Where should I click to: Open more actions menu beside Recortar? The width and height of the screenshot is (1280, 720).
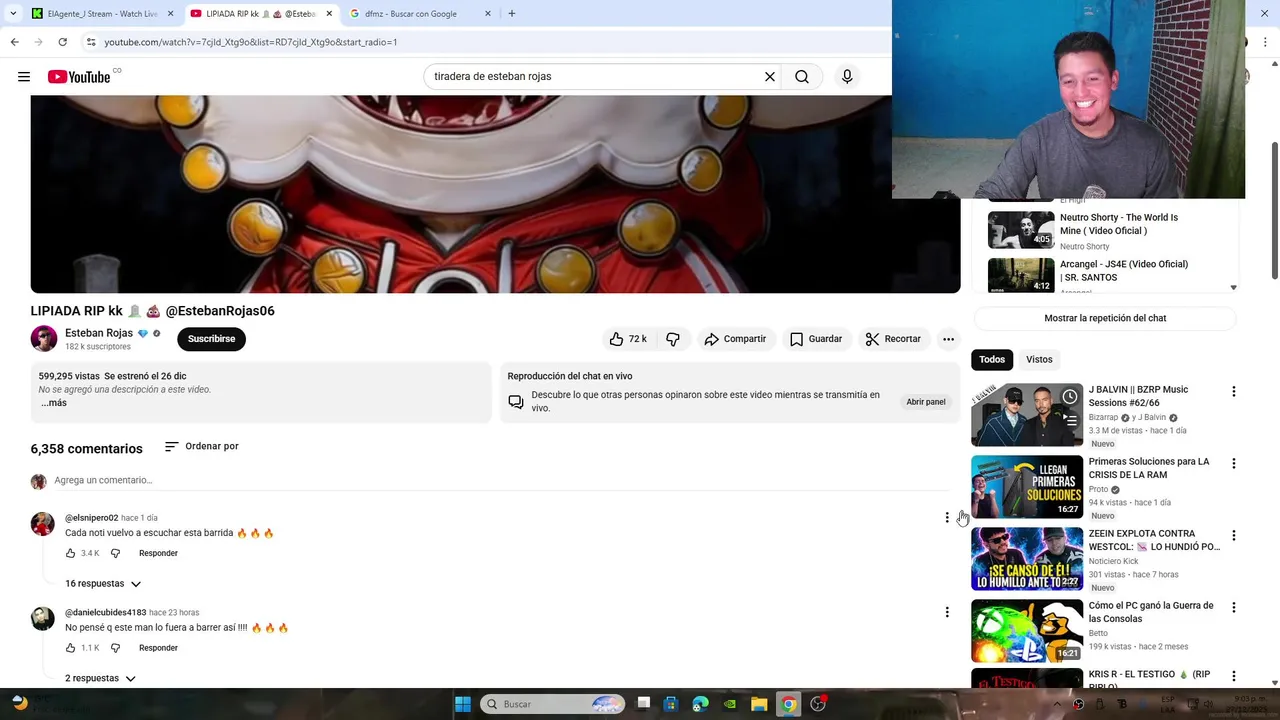[x=948, y=339]
